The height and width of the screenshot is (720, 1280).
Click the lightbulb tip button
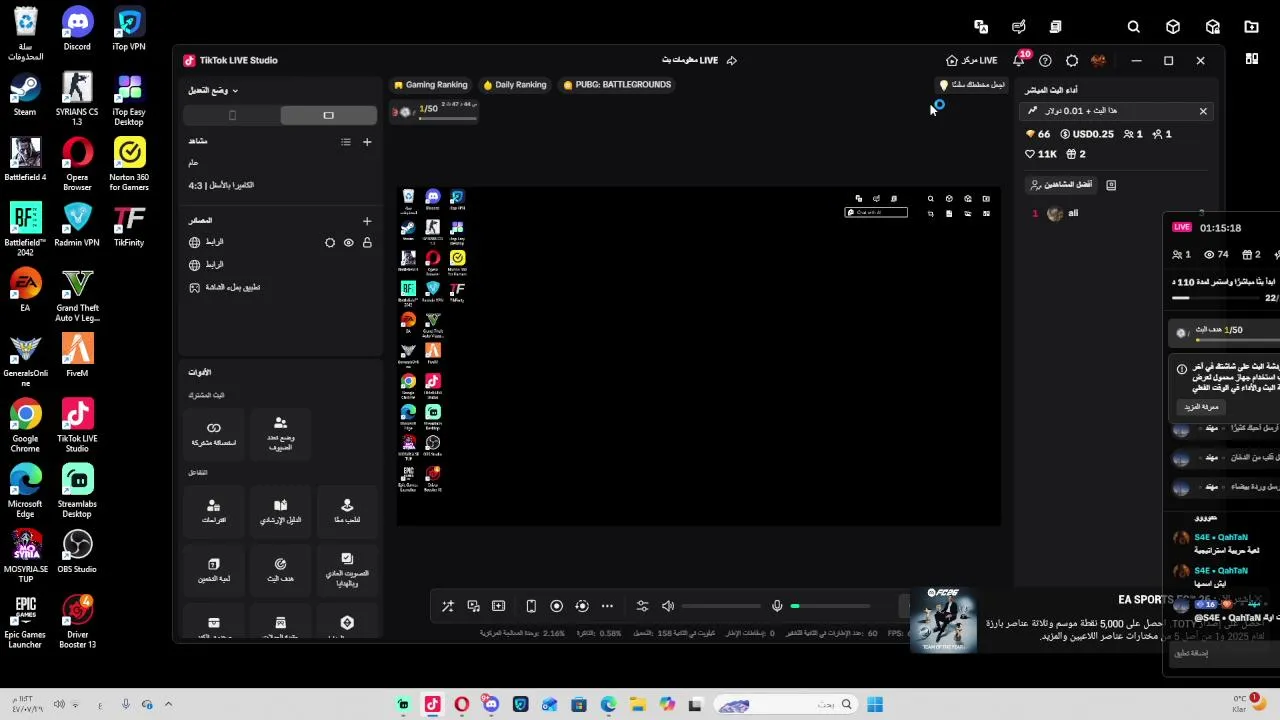pos(973,85)
